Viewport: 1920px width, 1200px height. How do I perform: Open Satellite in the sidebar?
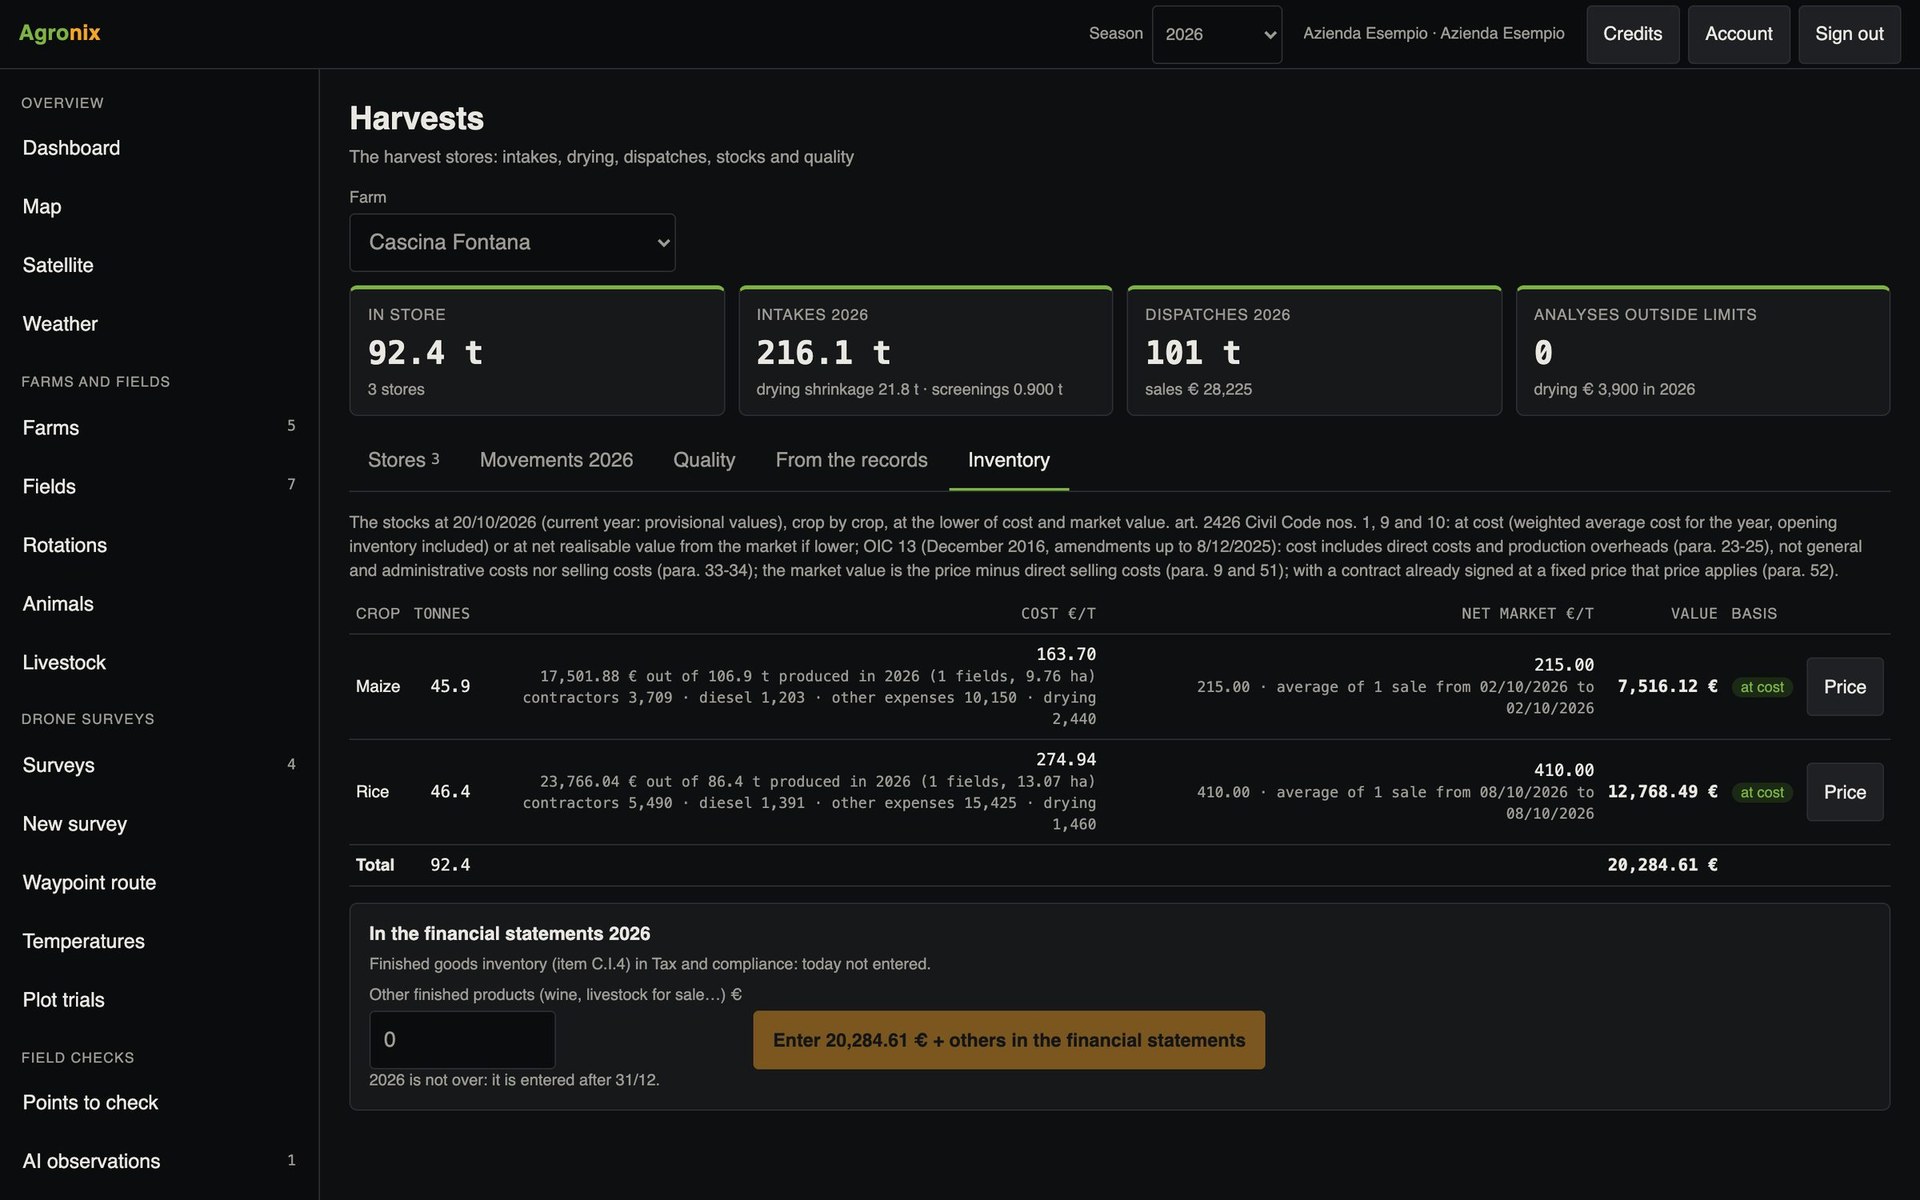159,266
